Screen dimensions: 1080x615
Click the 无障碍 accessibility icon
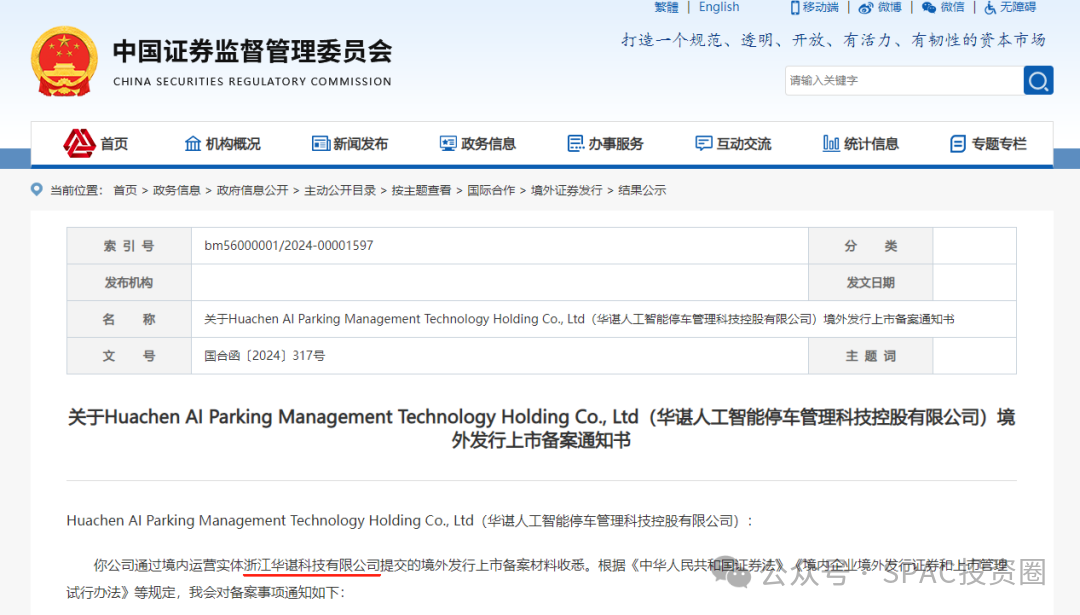coord(990,8)
